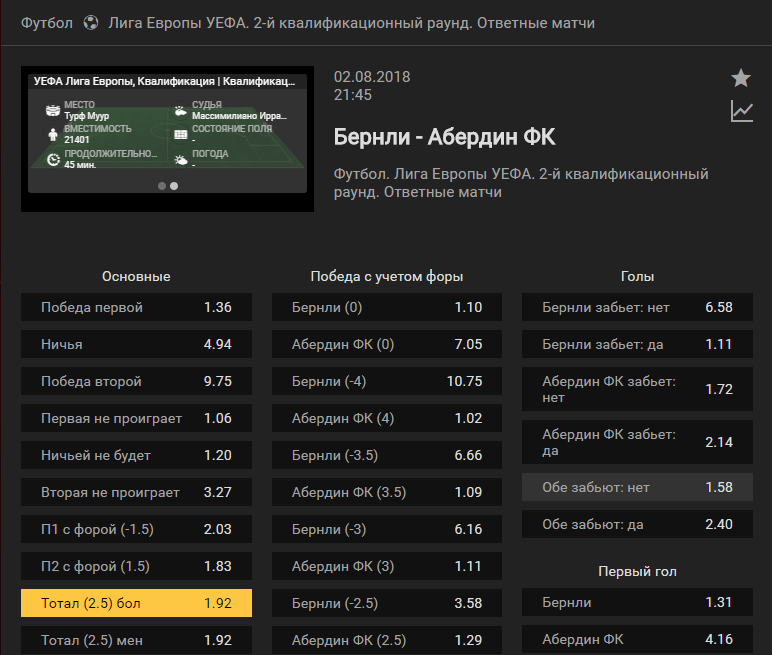Select bet Вторая не проиграет 3.27

click(136, 492)
